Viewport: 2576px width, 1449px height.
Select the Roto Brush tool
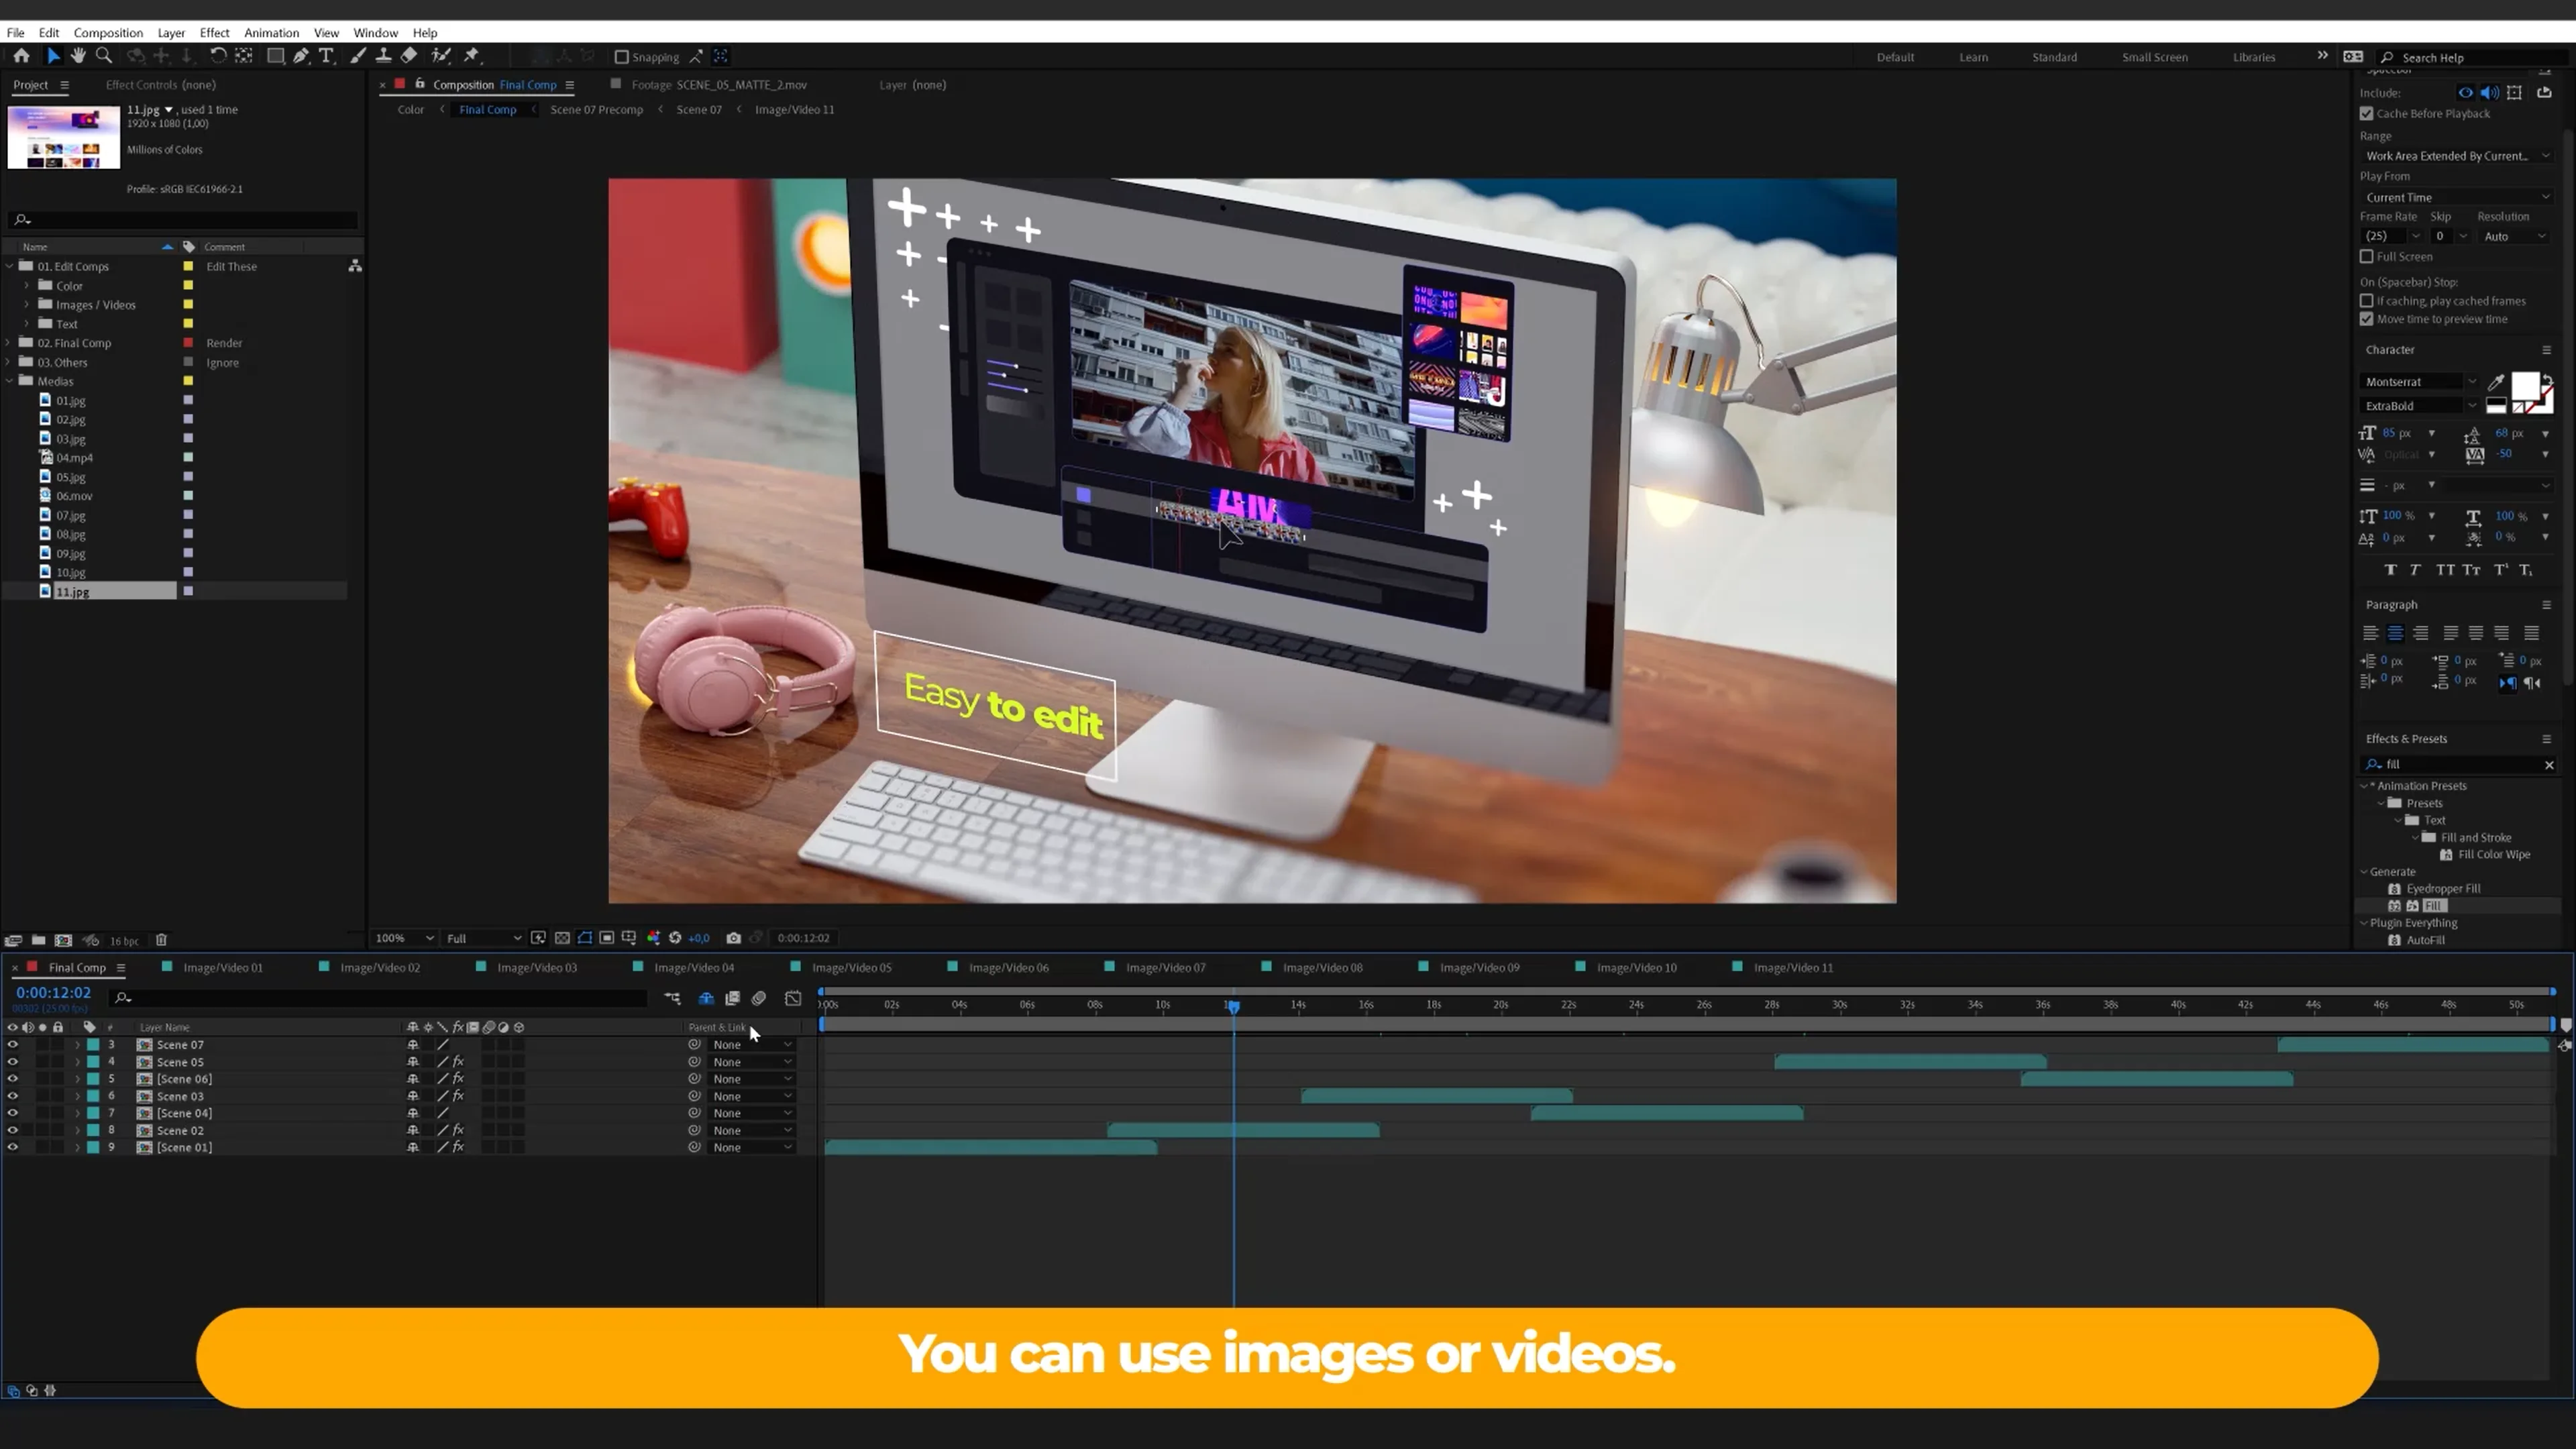coord(440,56)
